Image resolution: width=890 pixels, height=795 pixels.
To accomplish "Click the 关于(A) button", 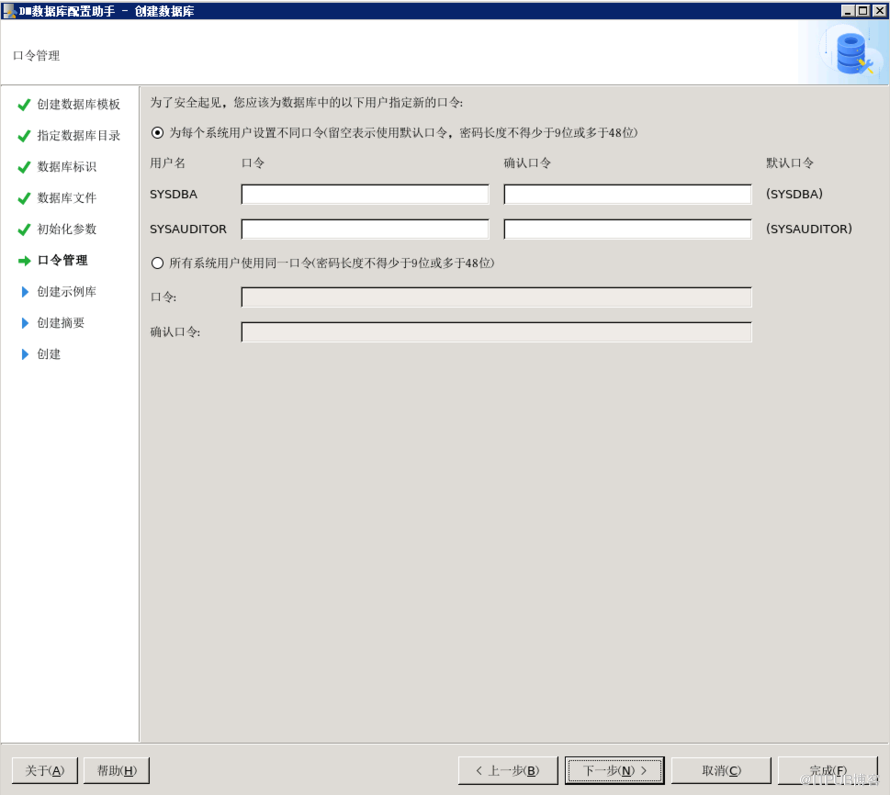I will (x=45, y=771).
